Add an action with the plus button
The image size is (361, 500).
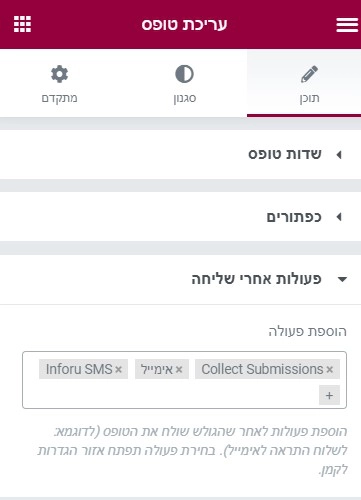tap(329, 395)
